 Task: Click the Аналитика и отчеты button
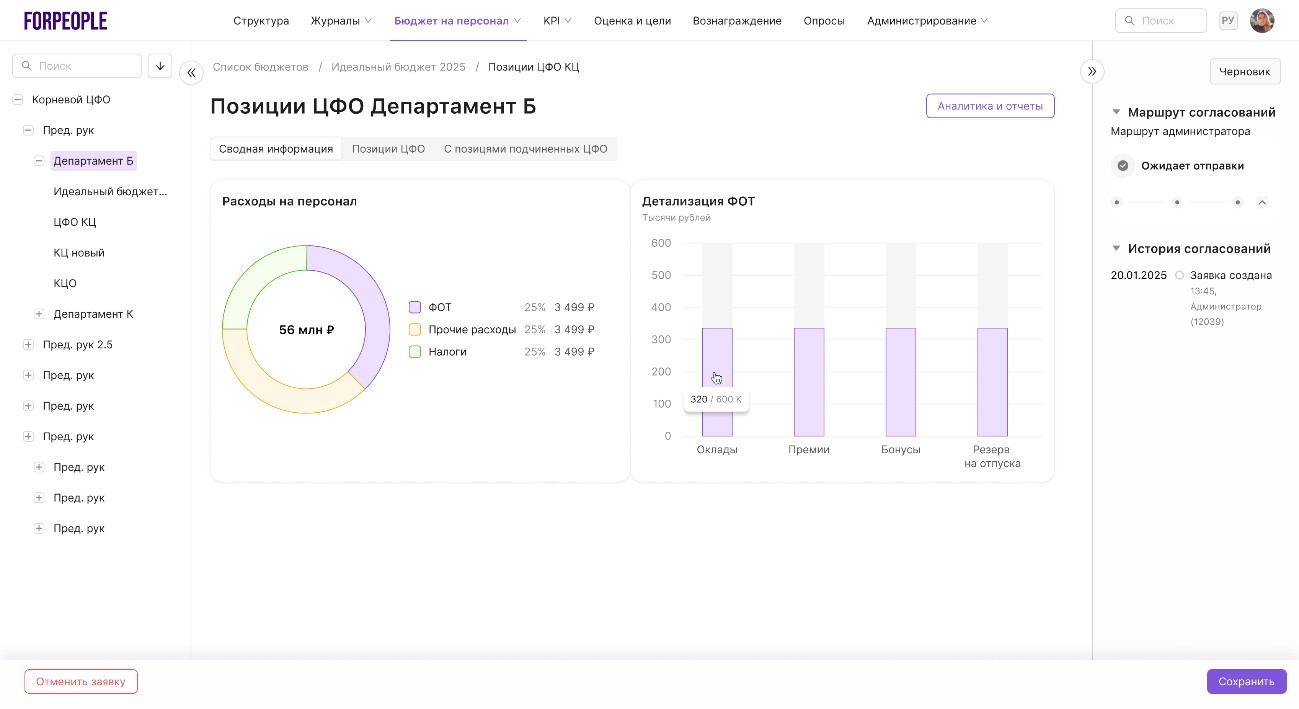[x=989, y=106]
